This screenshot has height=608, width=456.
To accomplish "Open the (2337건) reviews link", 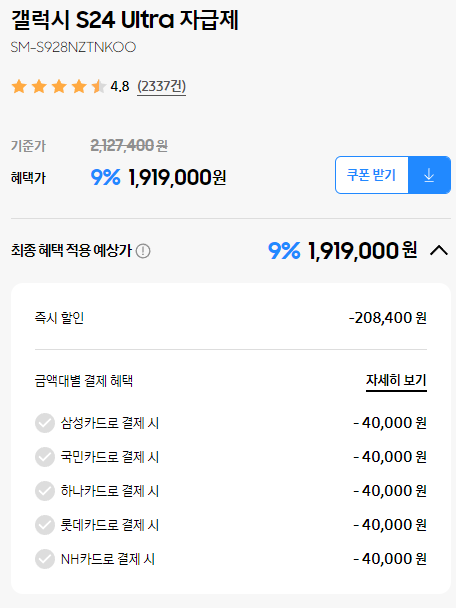I will tap(161, 86).
